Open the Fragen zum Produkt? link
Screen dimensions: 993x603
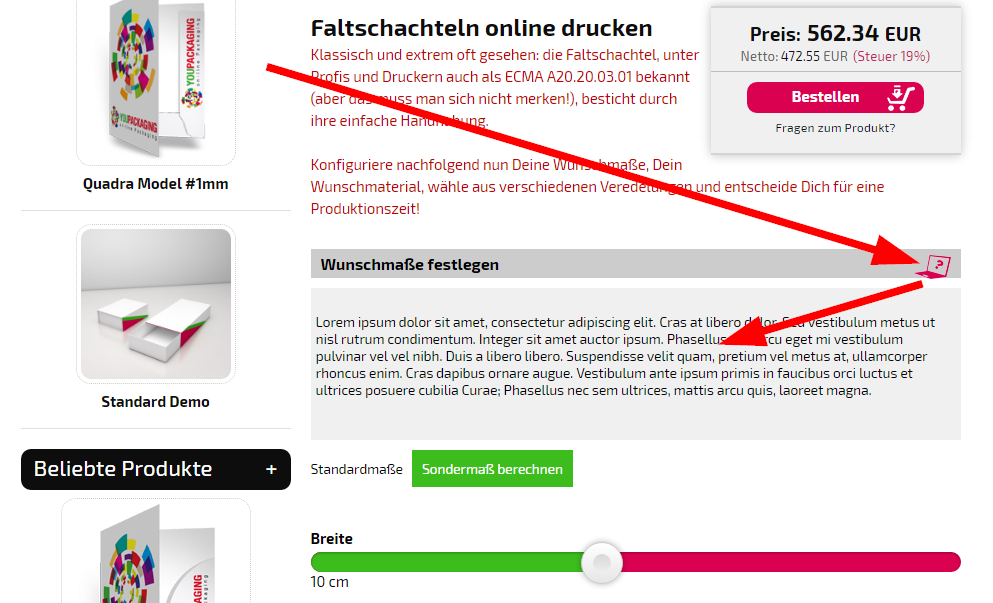pos(835,128)
